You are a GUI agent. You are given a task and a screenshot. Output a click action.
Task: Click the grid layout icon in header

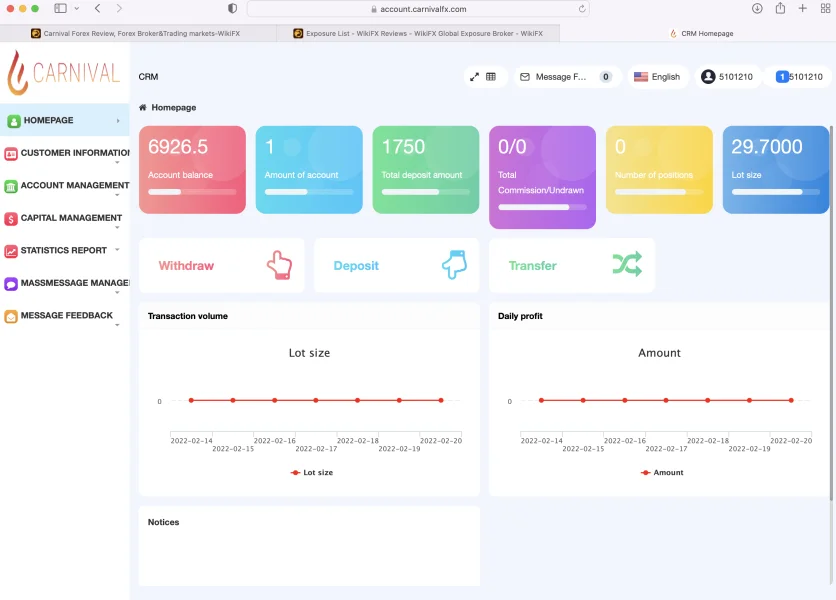tap(491, 77)
